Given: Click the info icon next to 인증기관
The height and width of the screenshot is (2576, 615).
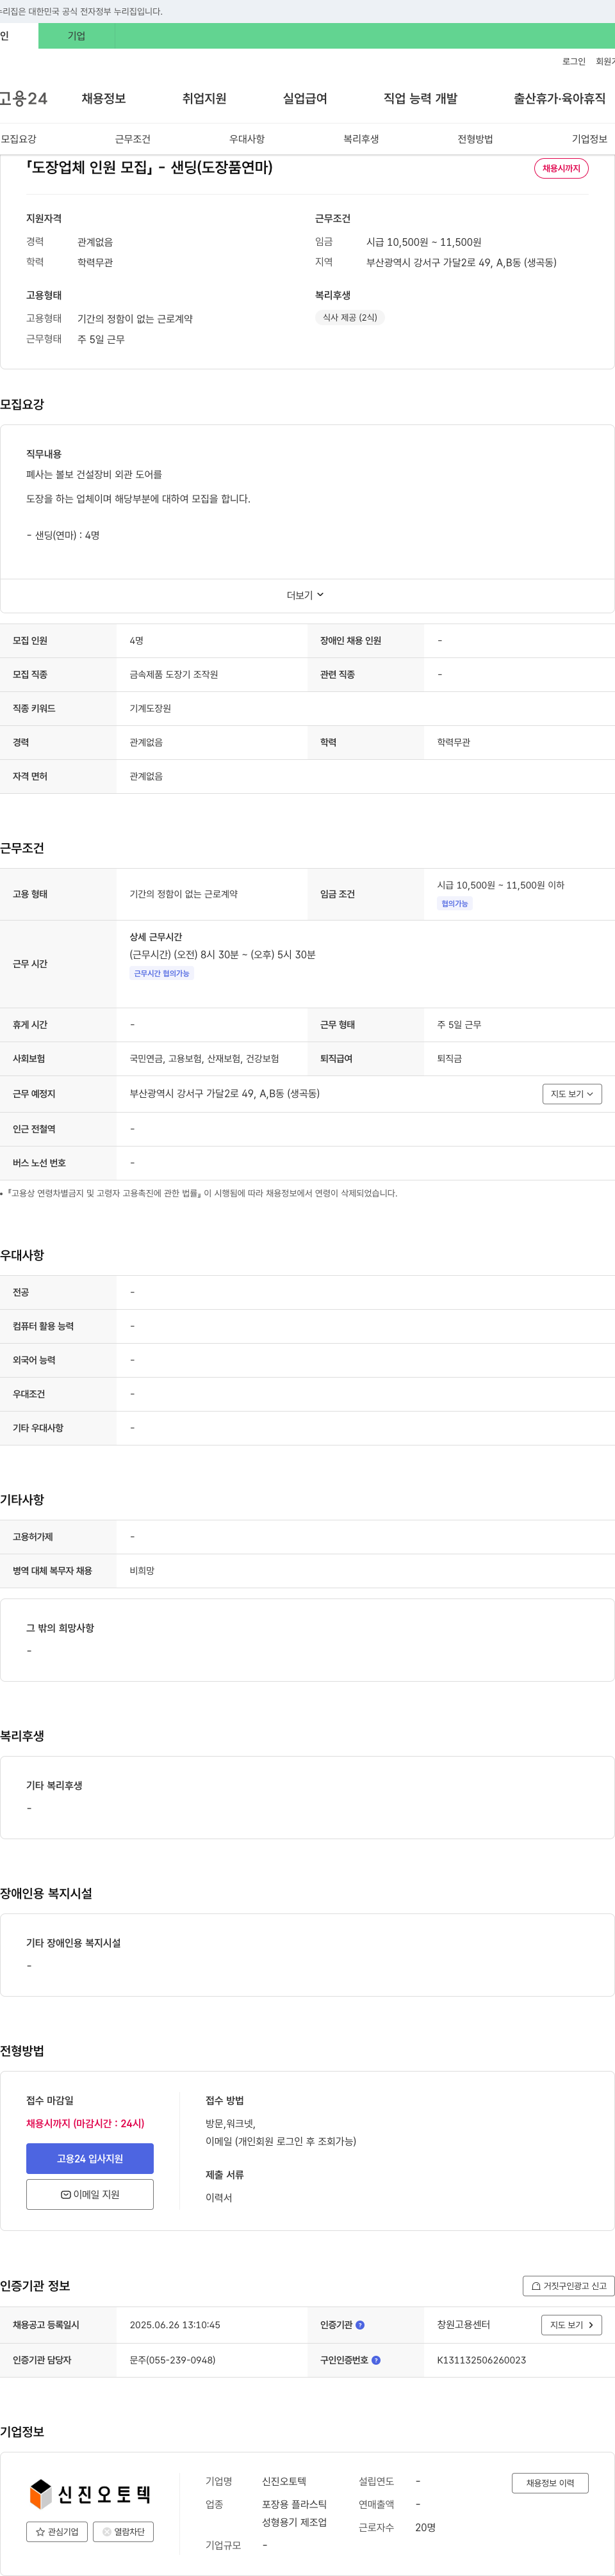Looking at the screenshot, I should point(360,2325).
